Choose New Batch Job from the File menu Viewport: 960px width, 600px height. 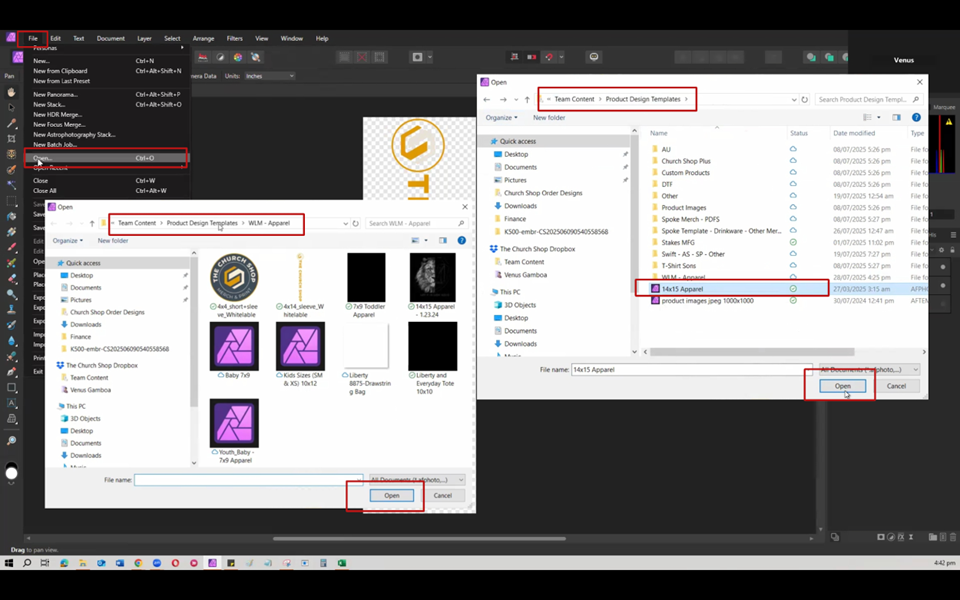coord(55,144)
